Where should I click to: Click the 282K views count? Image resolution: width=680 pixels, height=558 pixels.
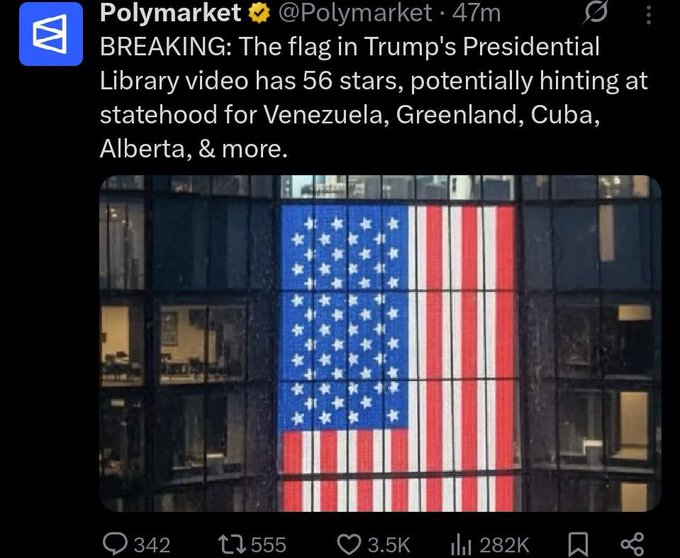pyautogui.click(x=504, y=544)
